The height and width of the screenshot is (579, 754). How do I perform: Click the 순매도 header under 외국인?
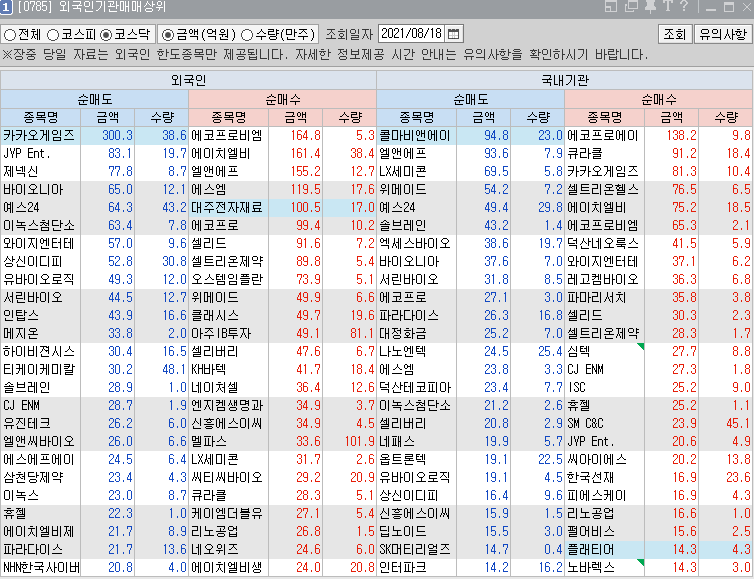95,99
